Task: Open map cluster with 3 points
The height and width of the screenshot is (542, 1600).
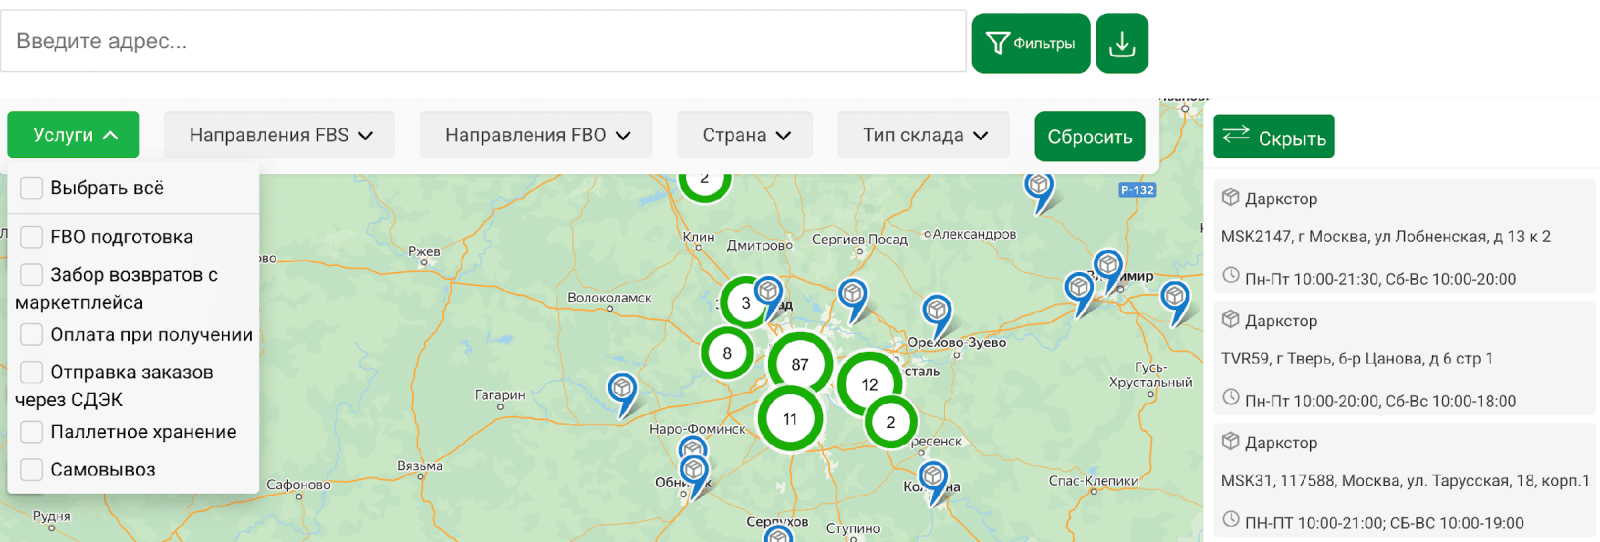Action: (745, 303)
